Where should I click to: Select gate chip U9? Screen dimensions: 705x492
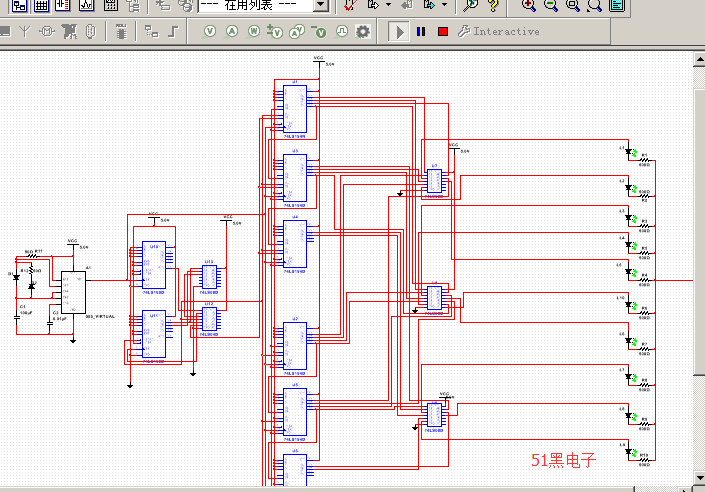point(434,415)
